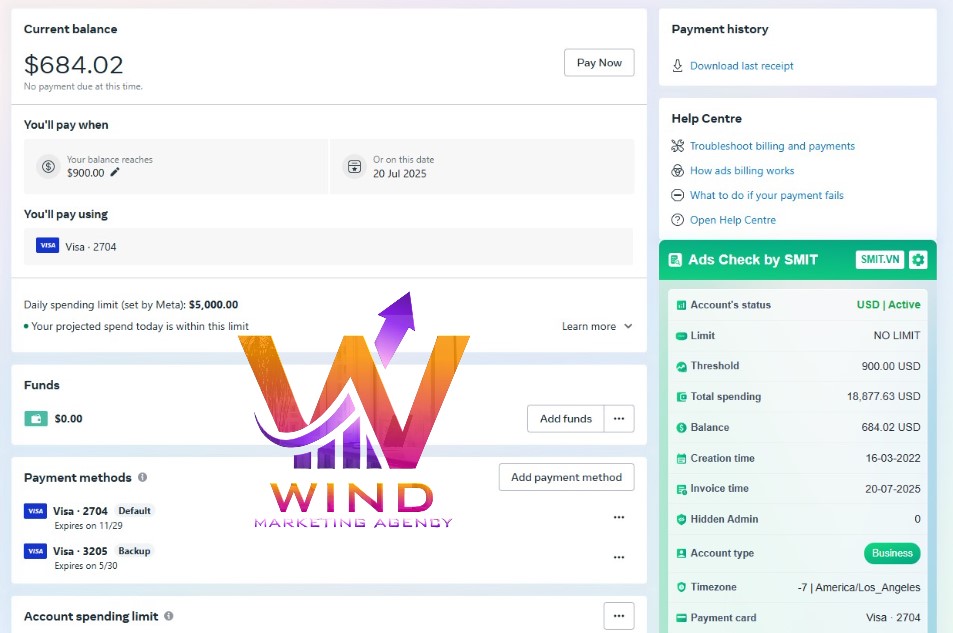The height and width of the screenshot is (633, 953).
Task: Click the Visa 2704 card logo
Action: click(x=35, y=511)
